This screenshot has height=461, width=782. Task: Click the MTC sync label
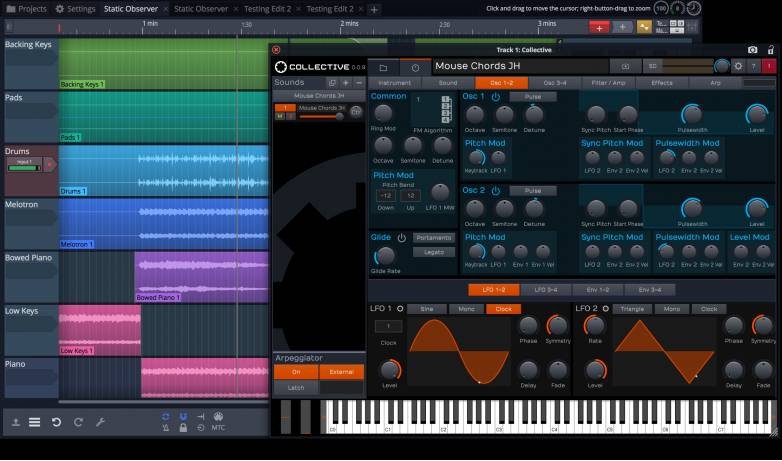pos(218,428)
